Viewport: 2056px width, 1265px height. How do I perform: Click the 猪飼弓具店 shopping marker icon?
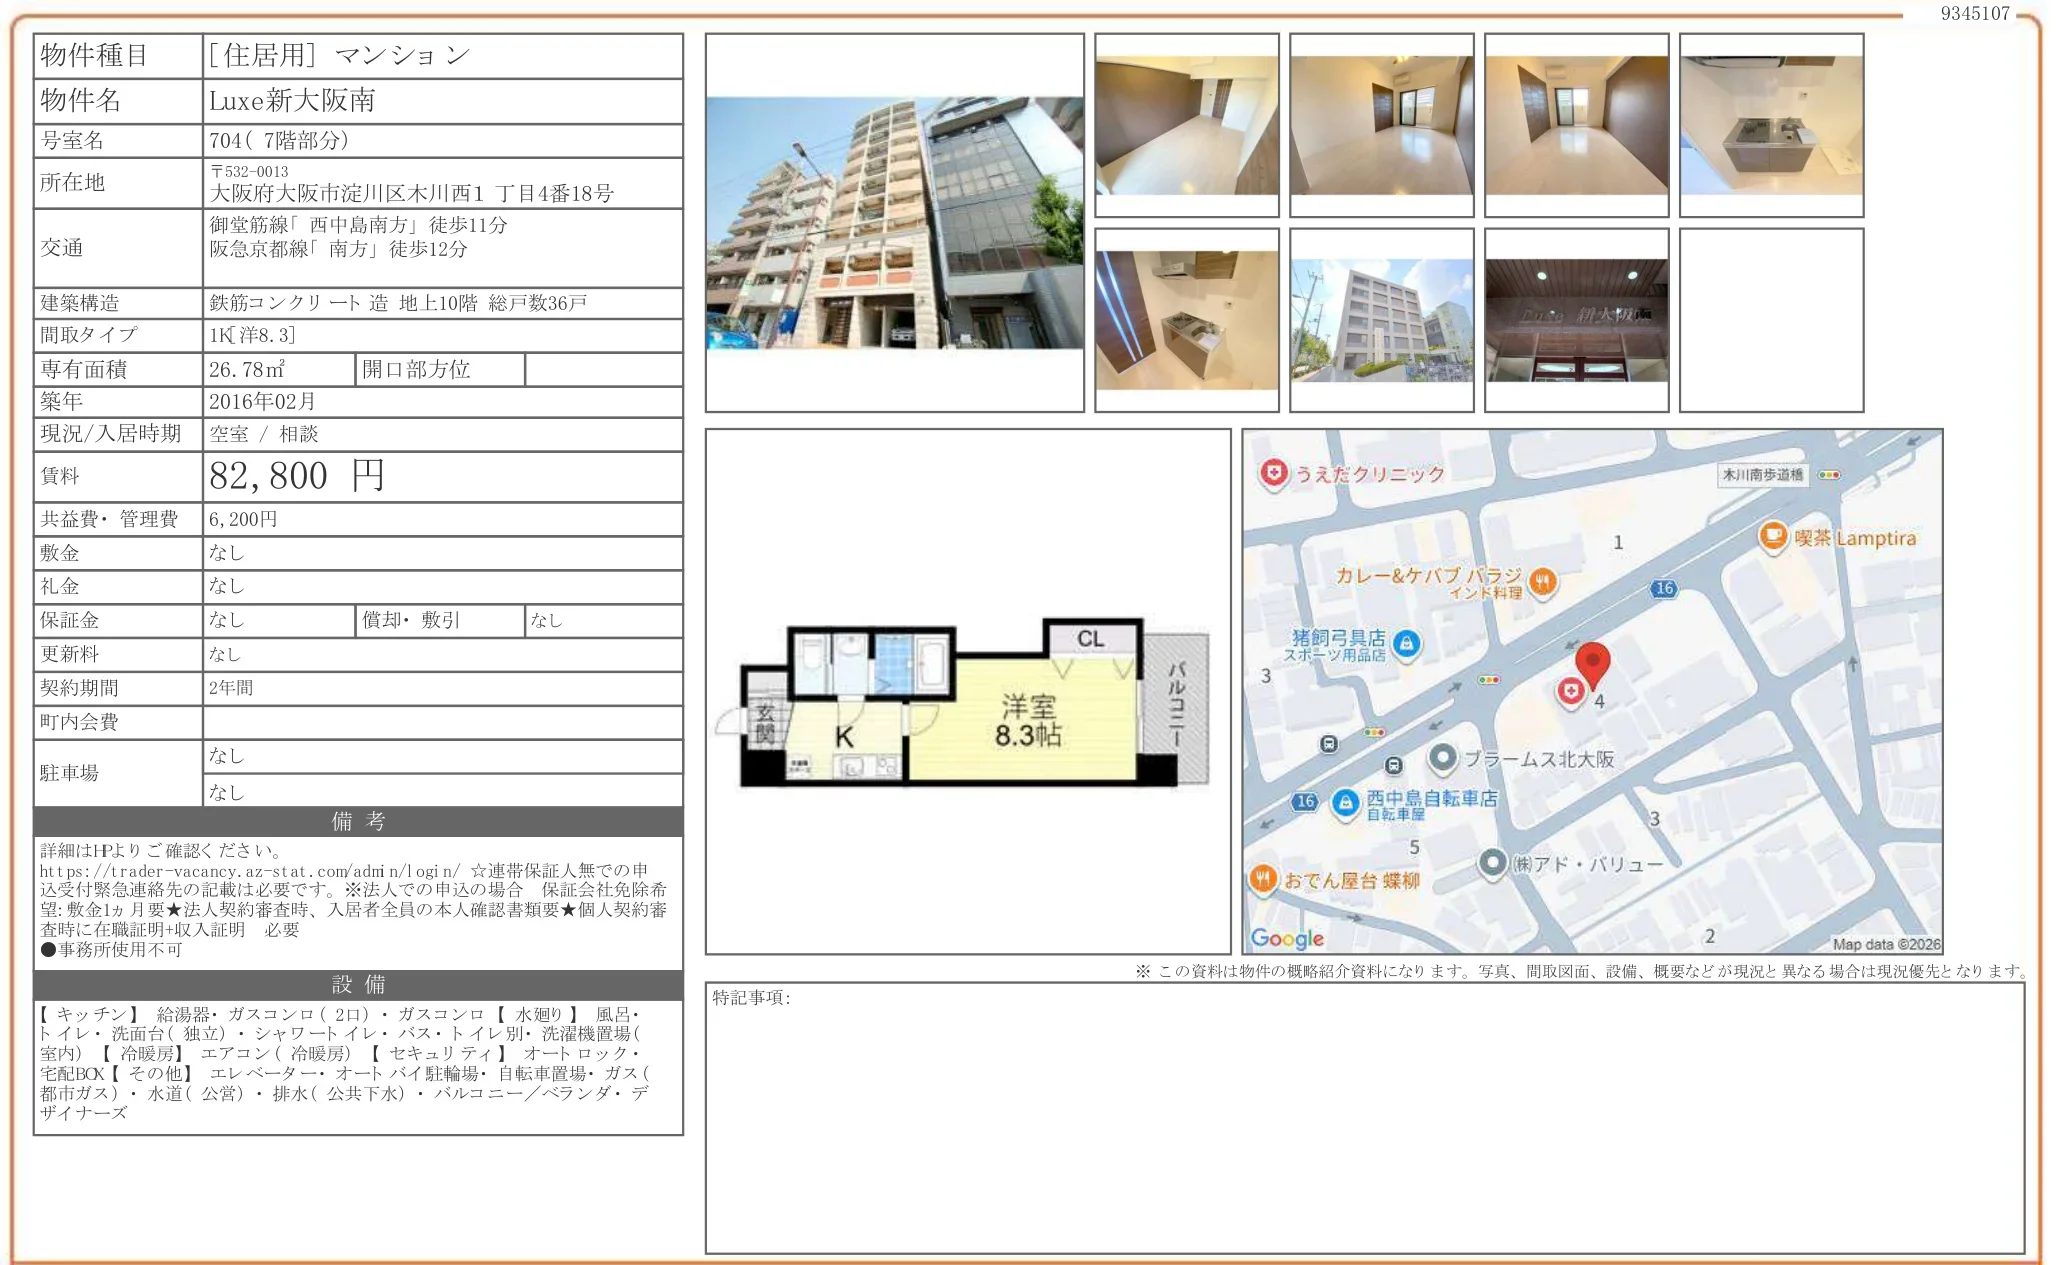[1406, 644]
